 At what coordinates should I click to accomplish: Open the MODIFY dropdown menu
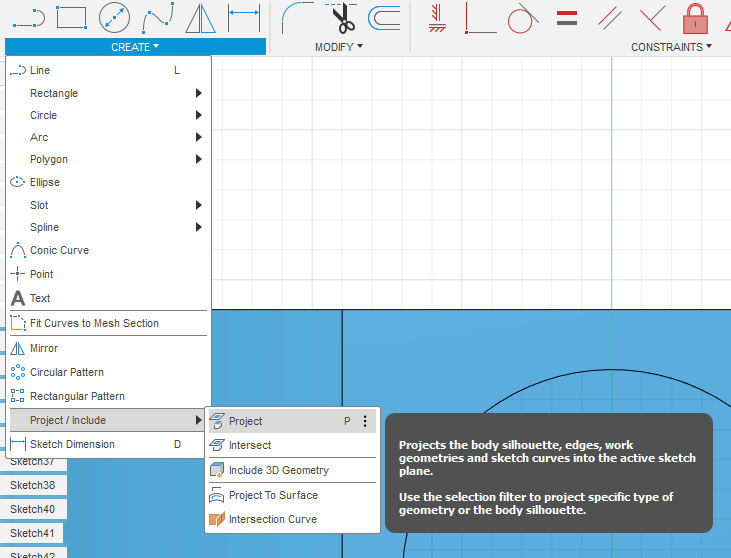[x=339, y=47]
